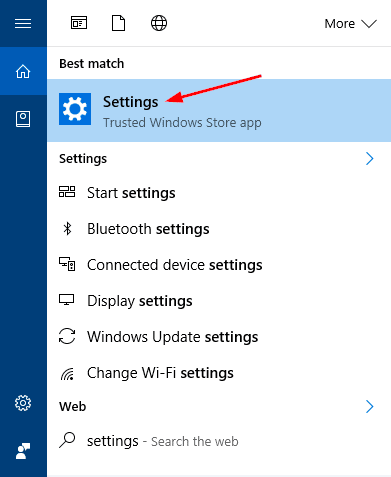Open Change Wi-Fi settings result
391x477 pixels.
click(x=219, y=373)
